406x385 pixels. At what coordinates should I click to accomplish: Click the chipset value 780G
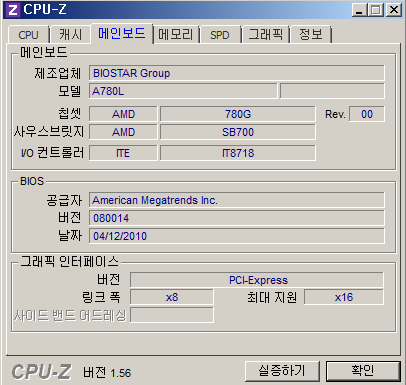(238, 114)
